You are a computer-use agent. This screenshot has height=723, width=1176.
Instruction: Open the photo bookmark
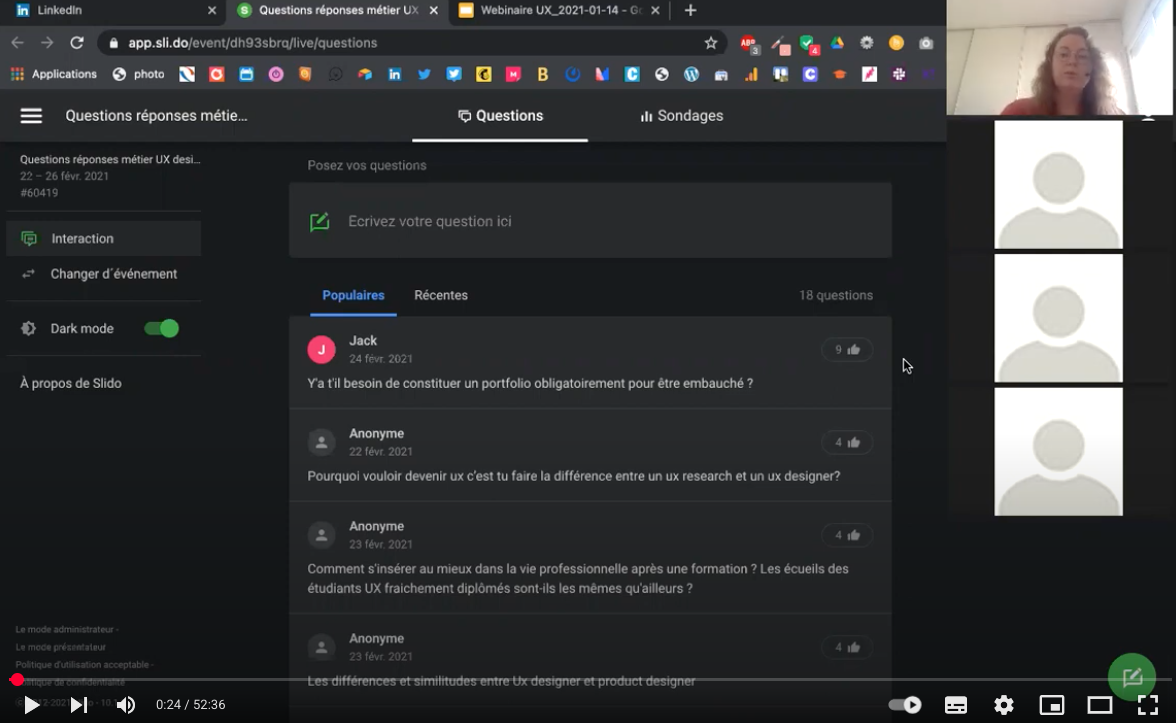coord(139,74)
